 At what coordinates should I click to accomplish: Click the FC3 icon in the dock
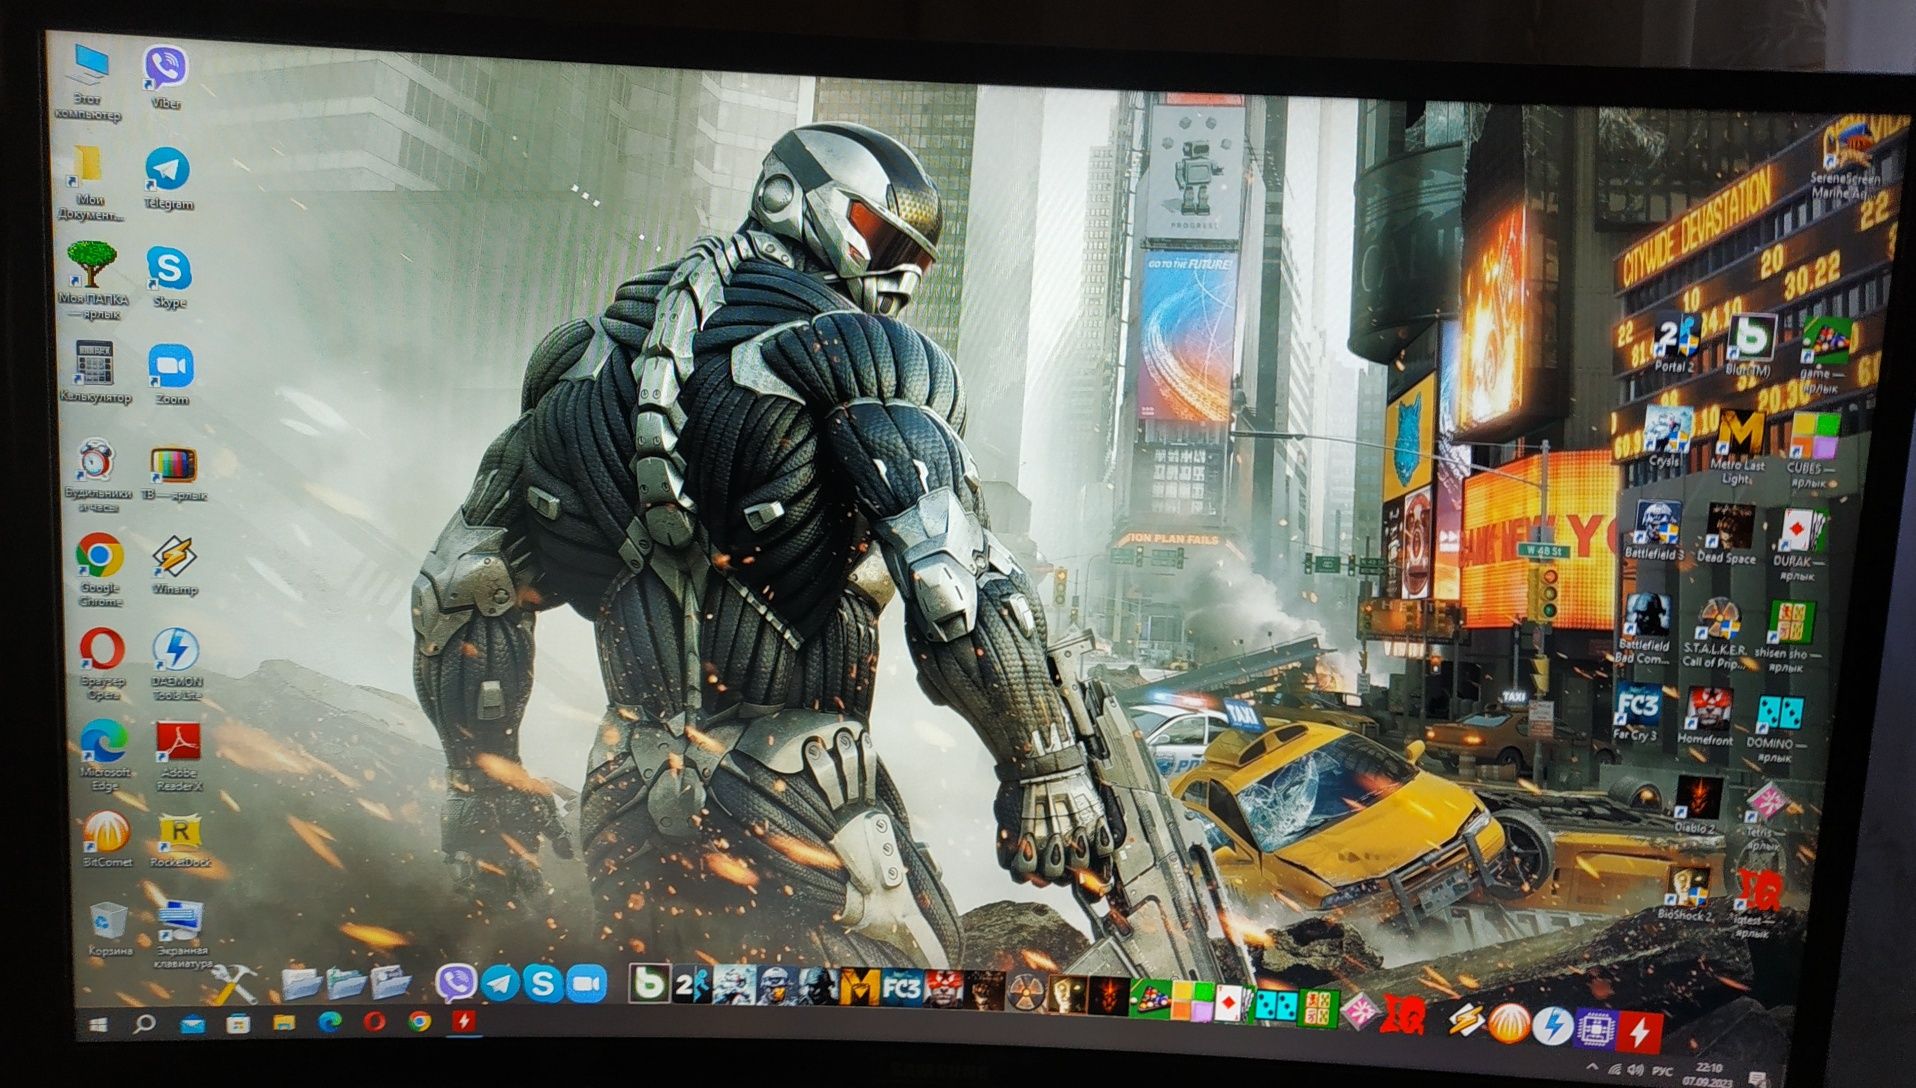click(901, 988)
